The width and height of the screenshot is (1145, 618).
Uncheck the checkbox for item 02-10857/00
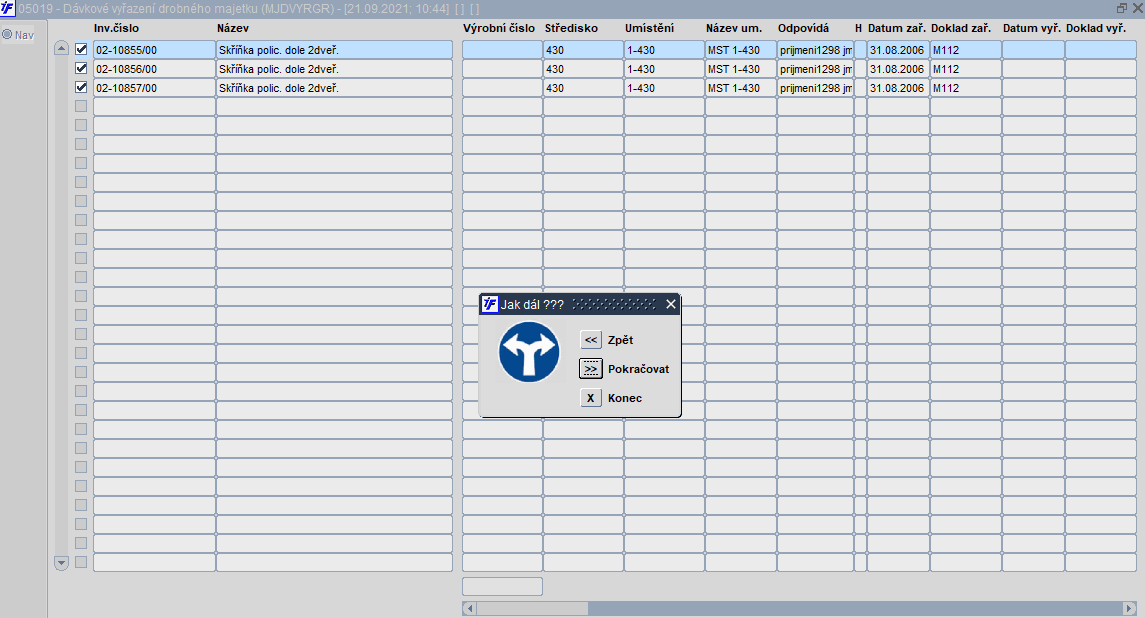81,88
